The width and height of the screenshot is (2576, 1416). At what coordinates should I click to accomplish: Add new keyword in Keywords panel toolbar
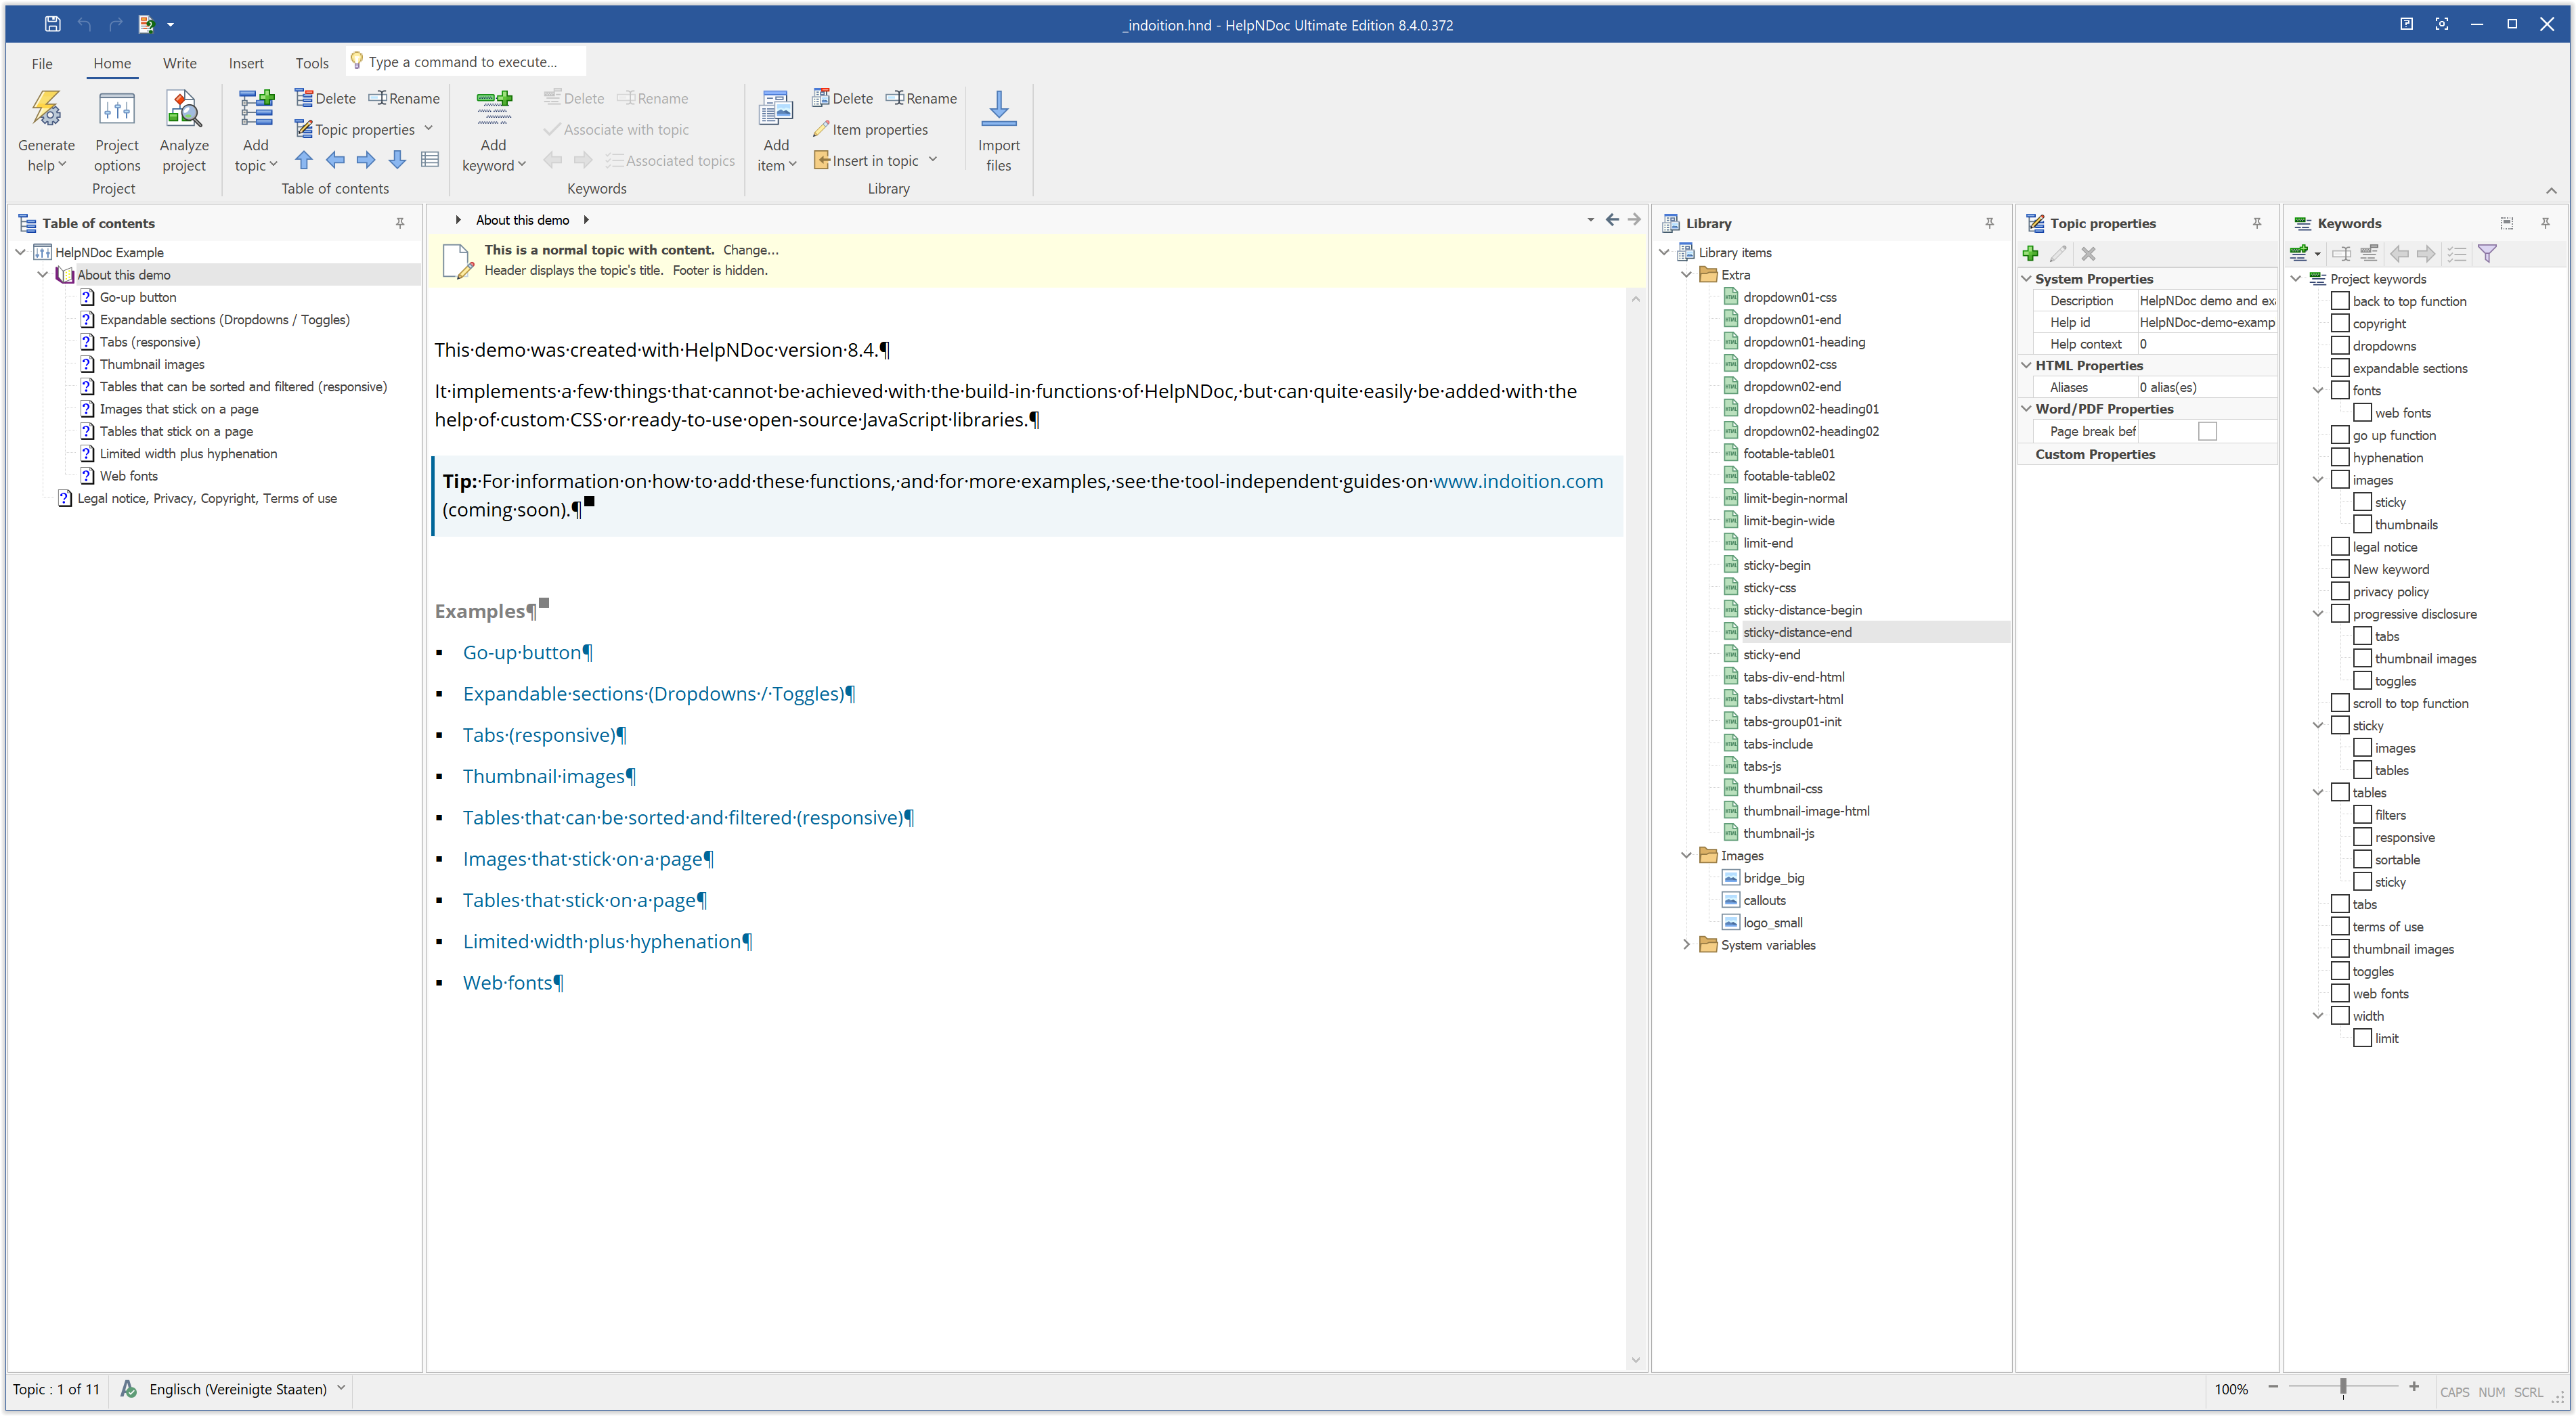click(x=2299, y=253)
